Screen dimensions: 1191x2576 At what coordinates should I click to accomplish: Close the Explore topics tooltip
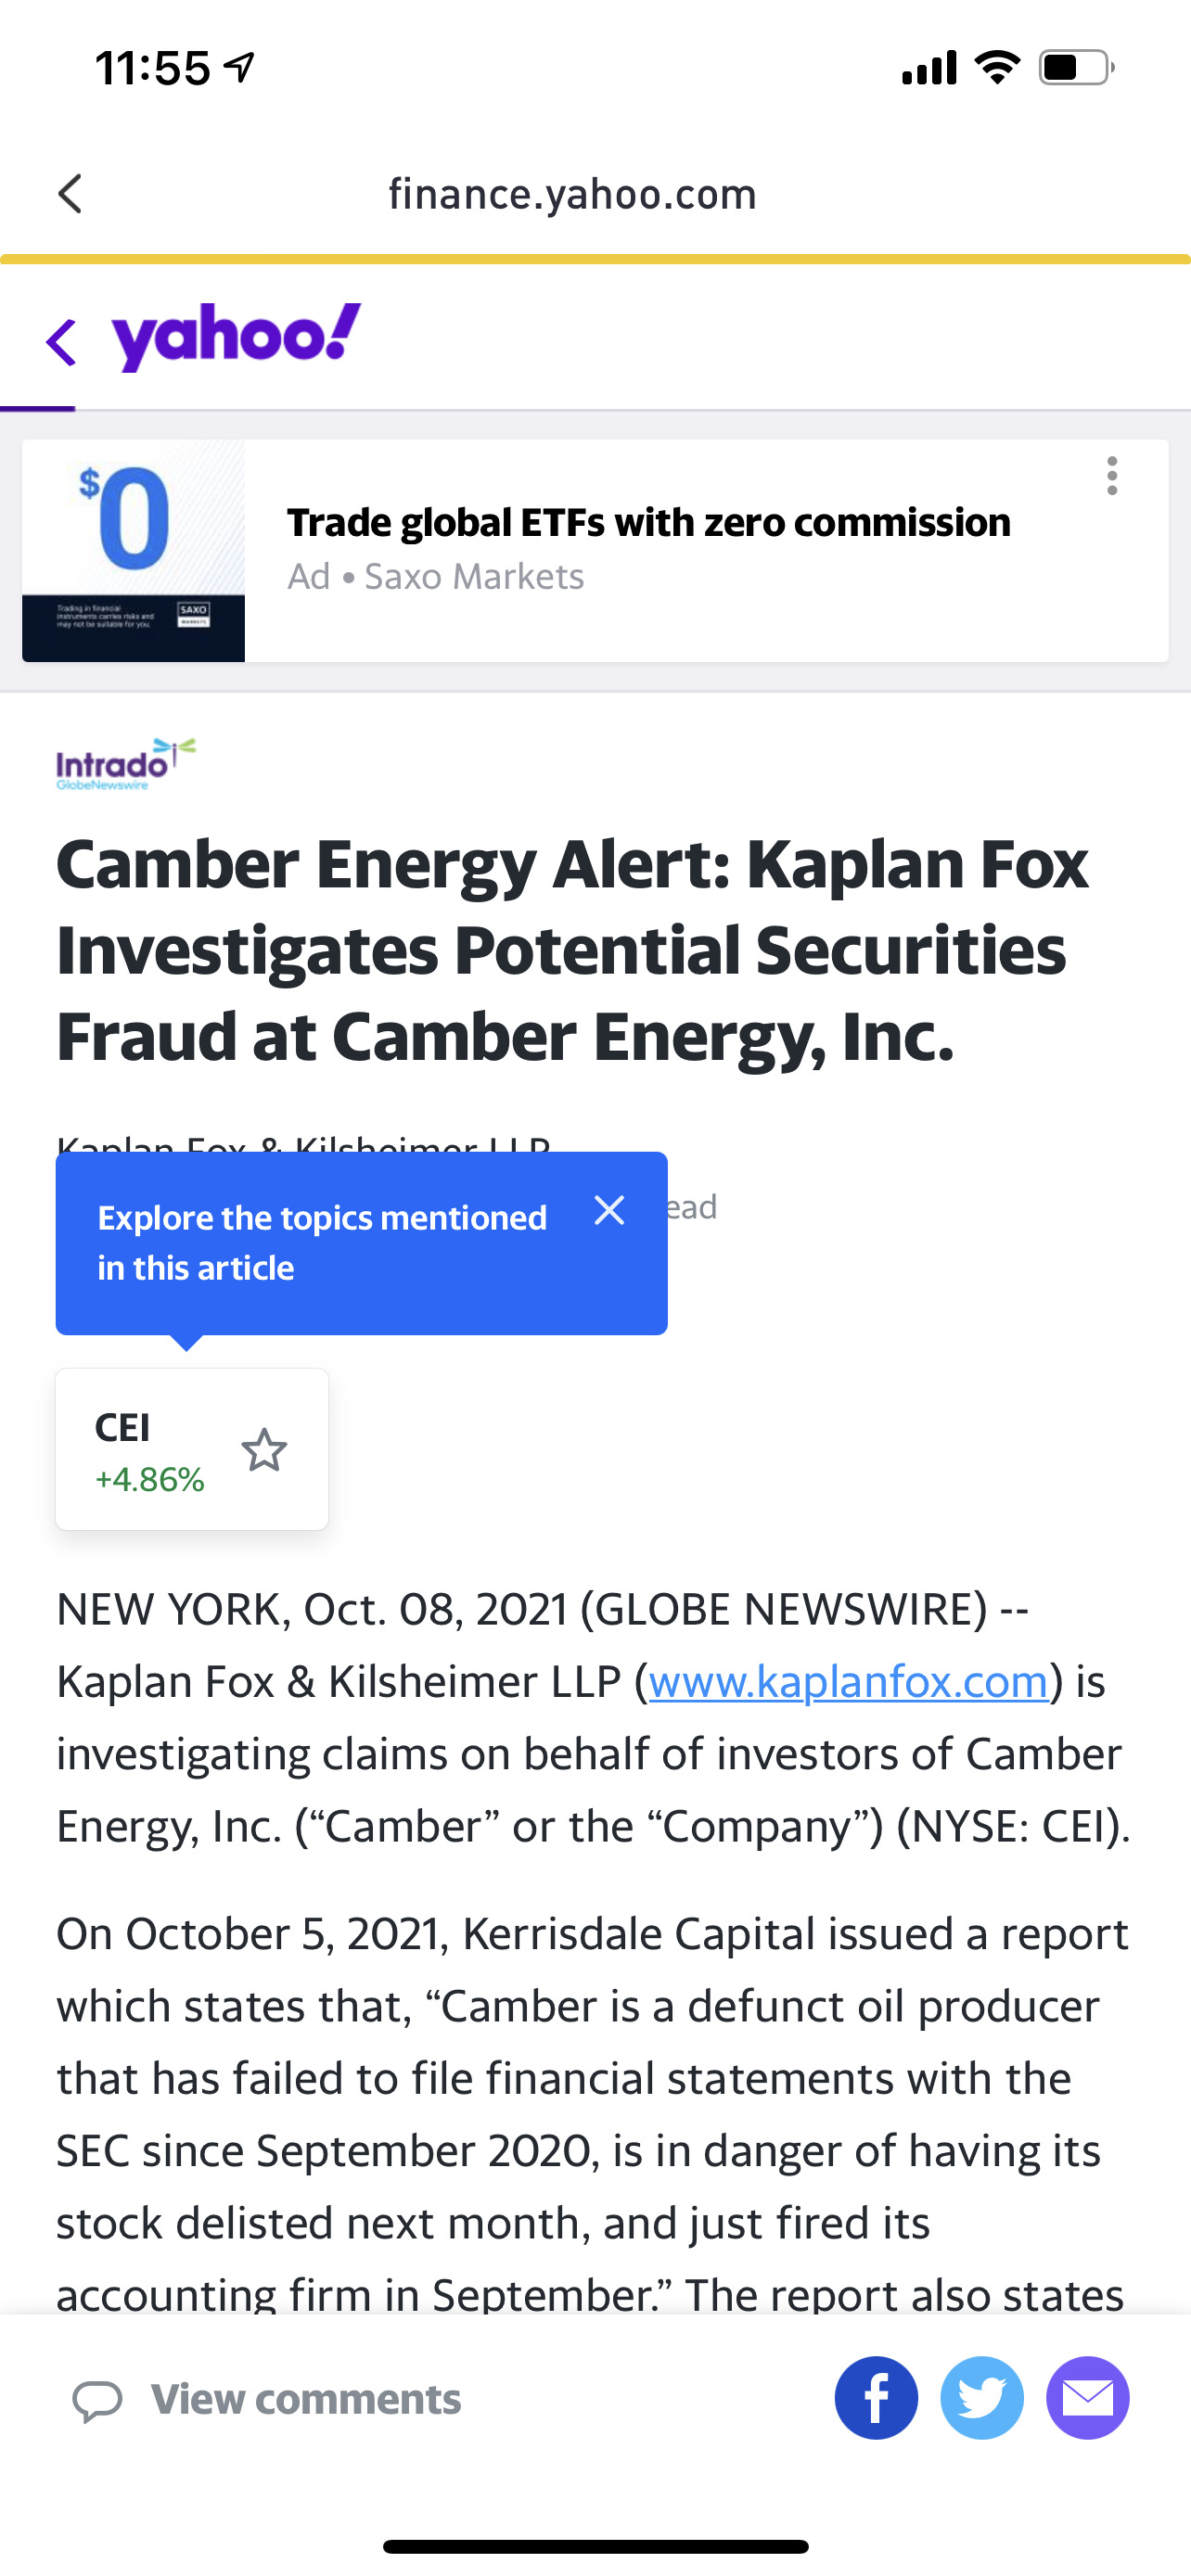coord(609,1210)
